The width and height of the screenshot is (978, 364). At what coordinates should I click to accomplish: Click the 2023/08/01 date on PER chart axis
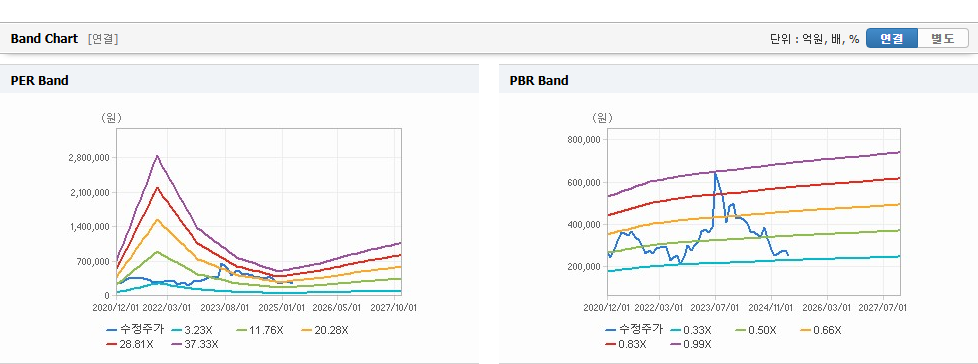pyautogui.click(x=224, y=307)
